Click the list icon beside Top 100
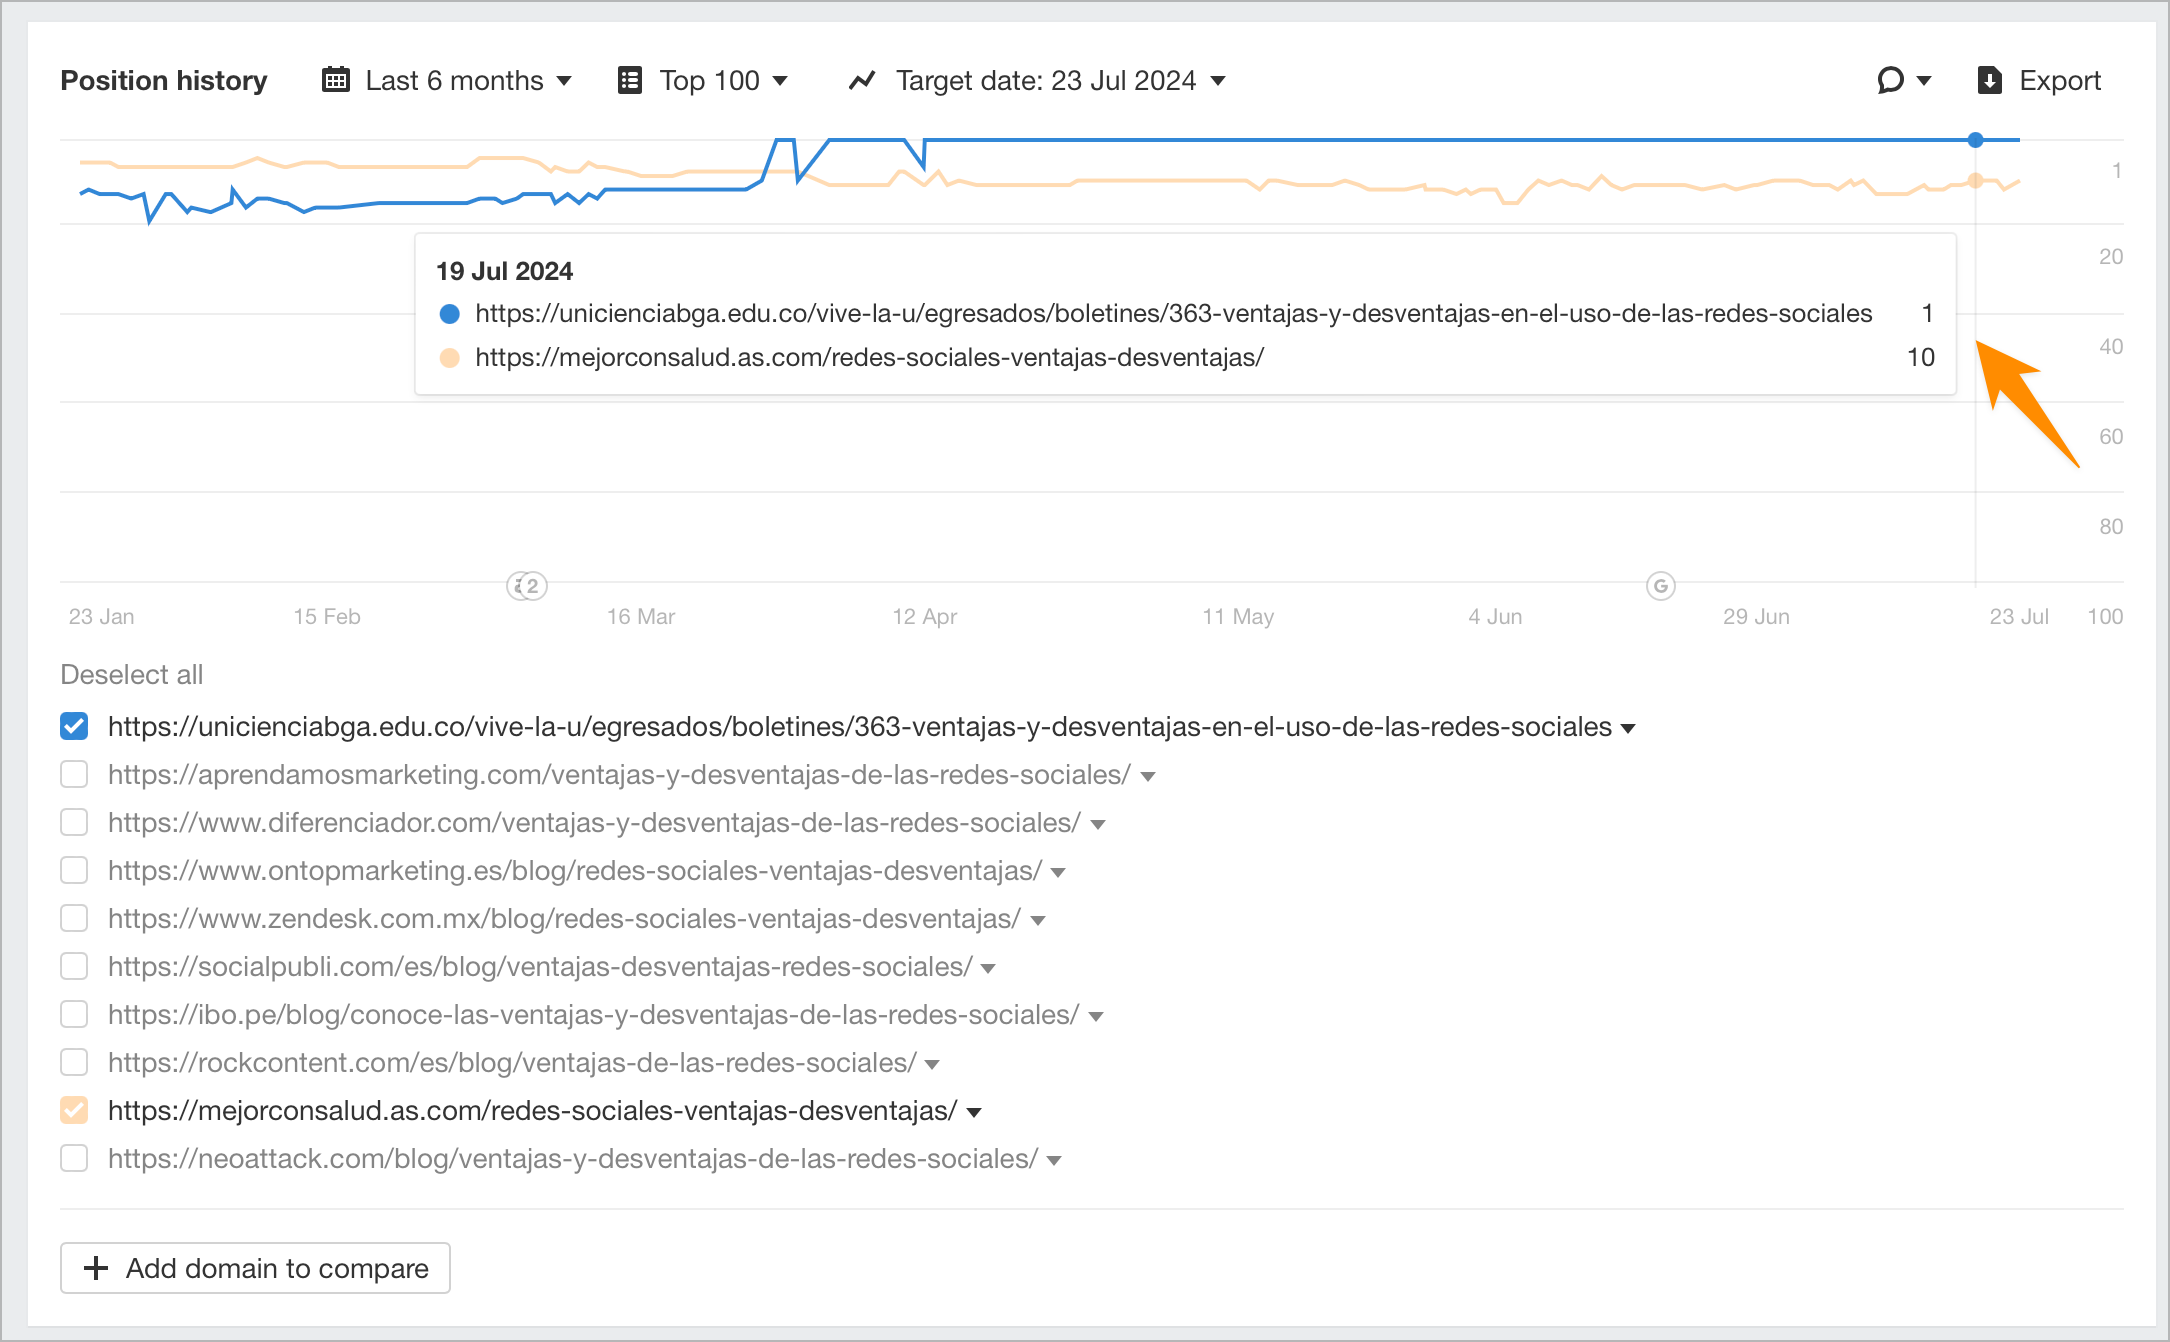This screenshot has width=2170, height=1342. [x=629, y=80]
